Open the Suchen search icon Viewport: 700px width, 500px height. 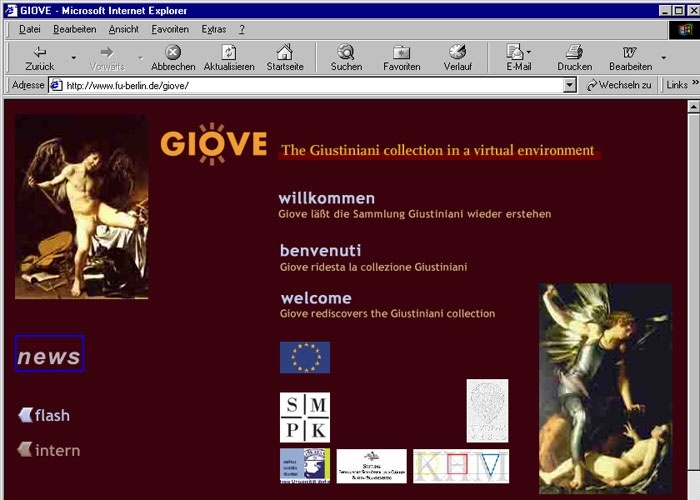pyautogui.click(x=346, y=52)
